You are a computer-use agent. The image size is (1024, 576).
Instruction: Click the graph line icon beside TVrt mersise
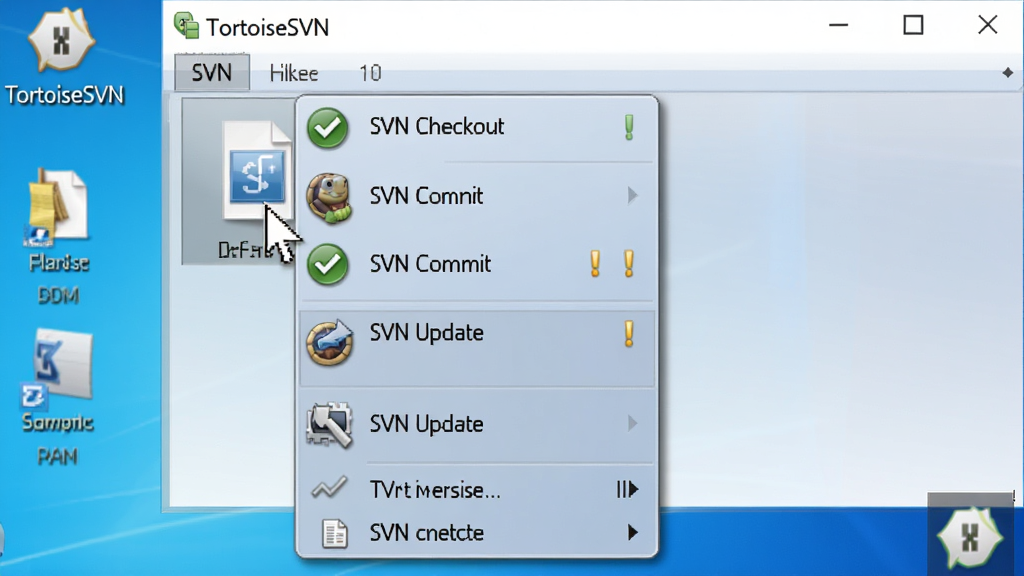(x=329, y=488)
